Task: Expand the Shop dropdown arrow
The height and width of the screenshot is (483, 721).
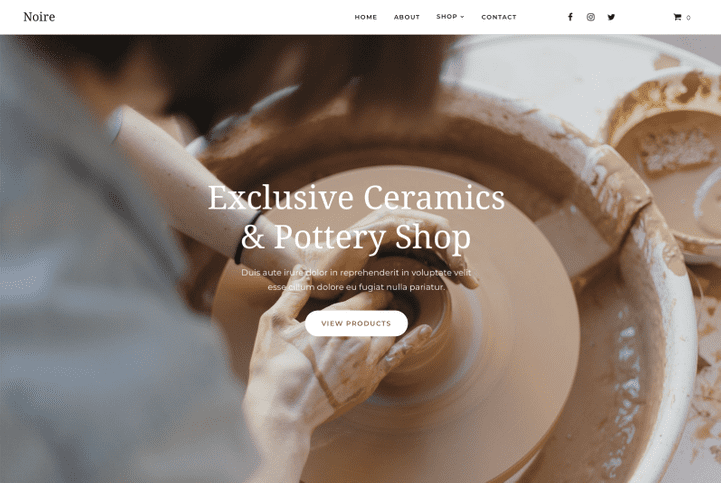Action: tap(463, 17)
